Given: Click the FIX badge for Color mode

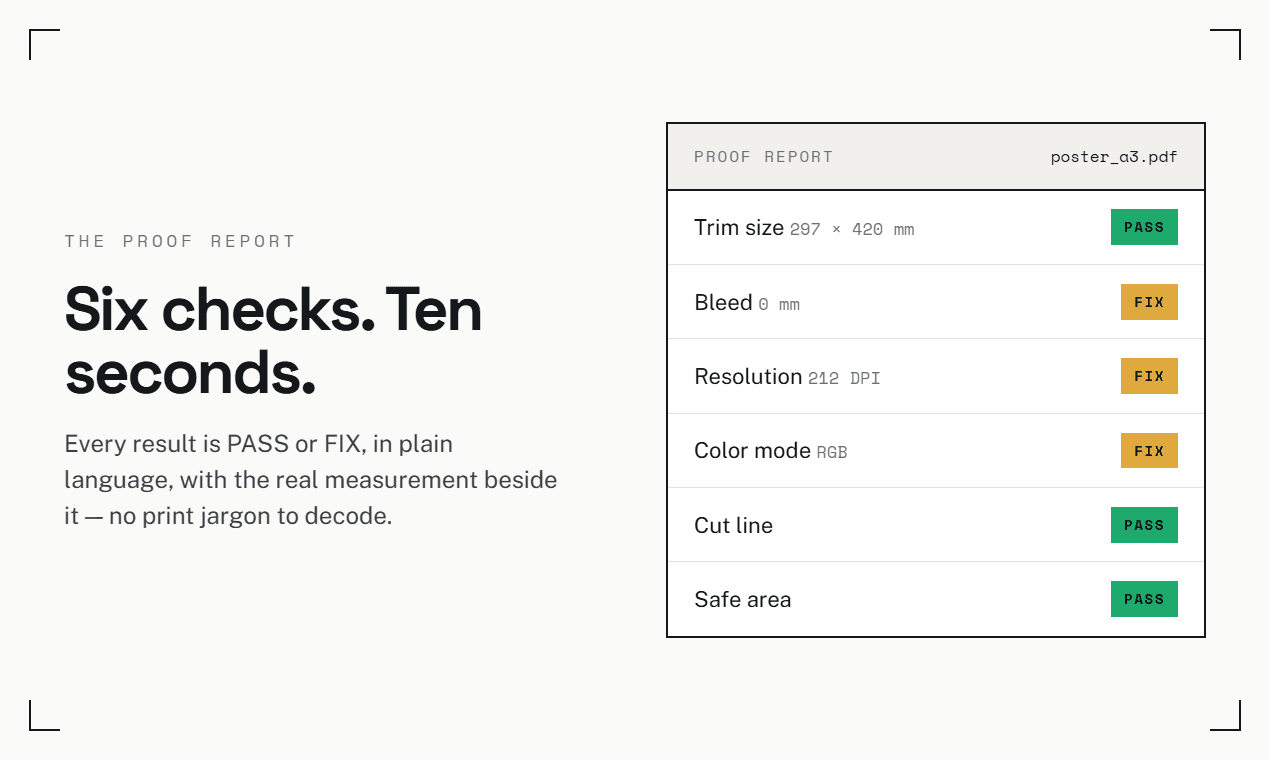Looking at the screenshot, I should [x=1149, y=451].
